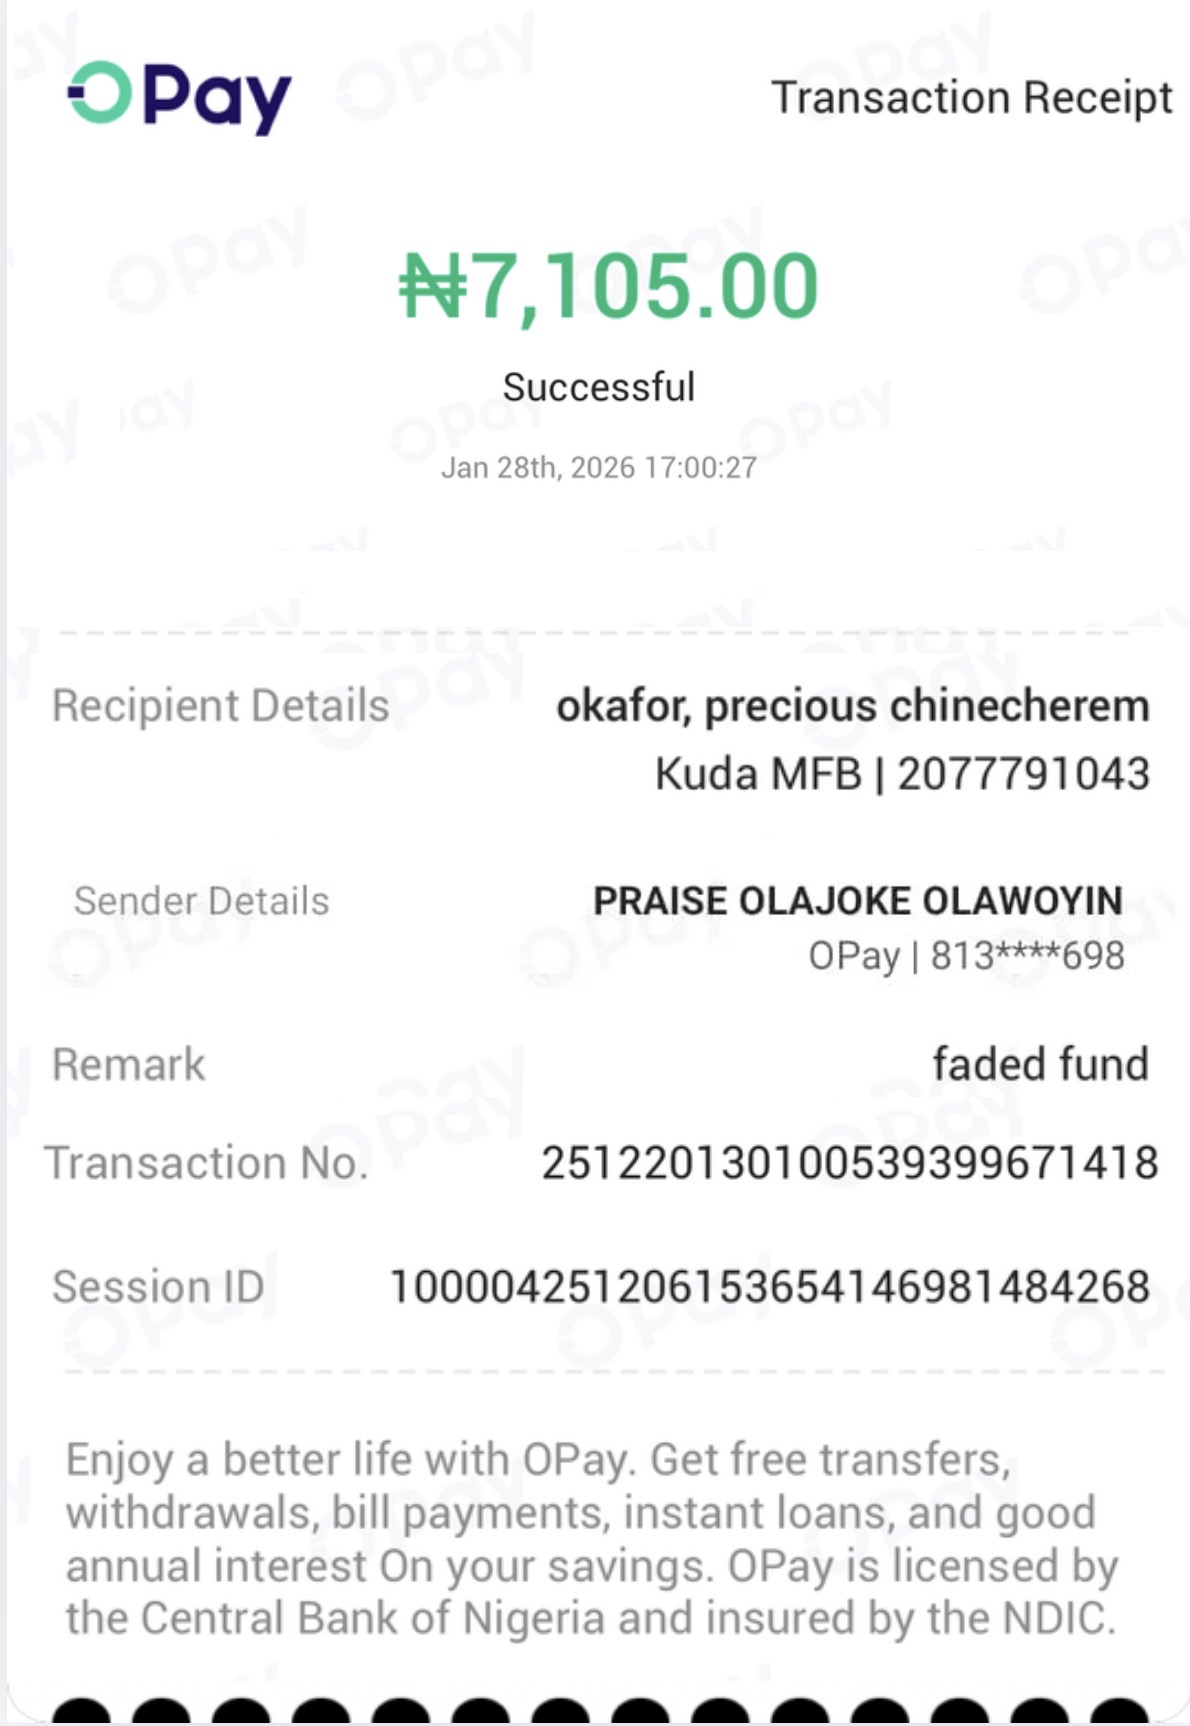Click the Remark label

[x=128, y=1064]
